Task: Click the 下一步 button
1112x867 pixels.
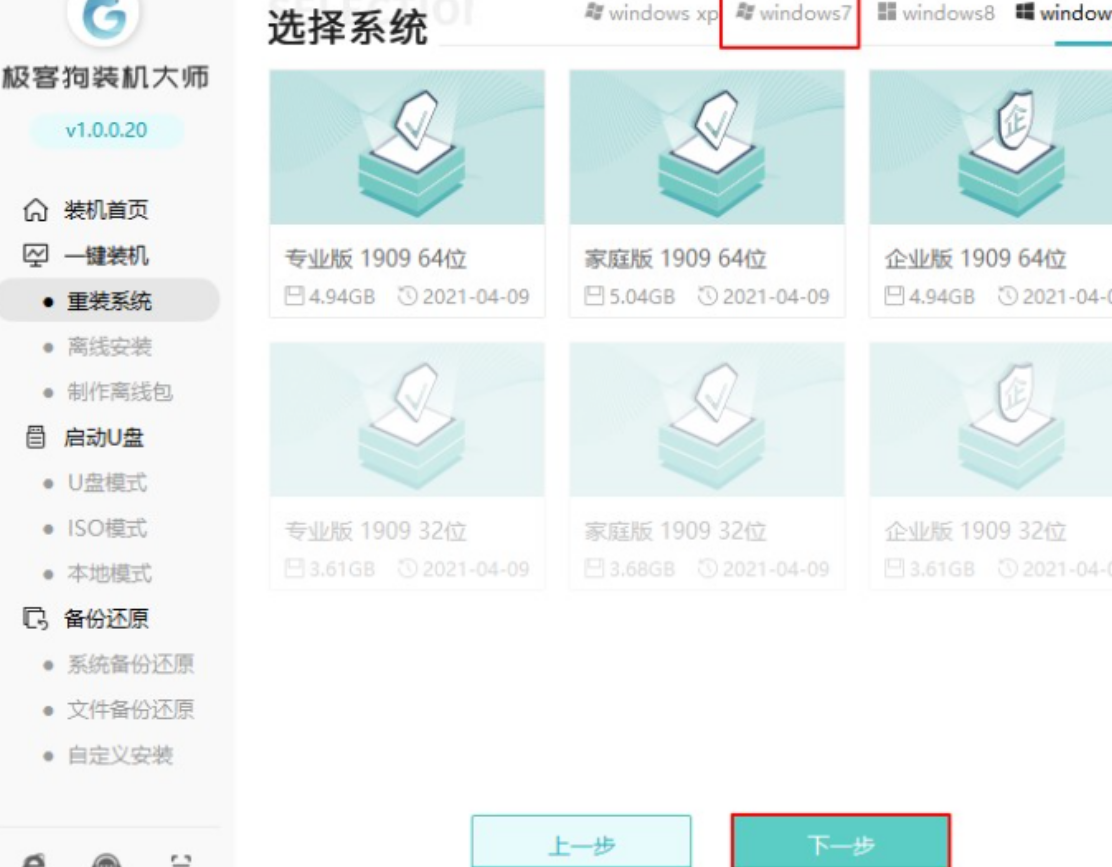Action: (x=840, y=842)
